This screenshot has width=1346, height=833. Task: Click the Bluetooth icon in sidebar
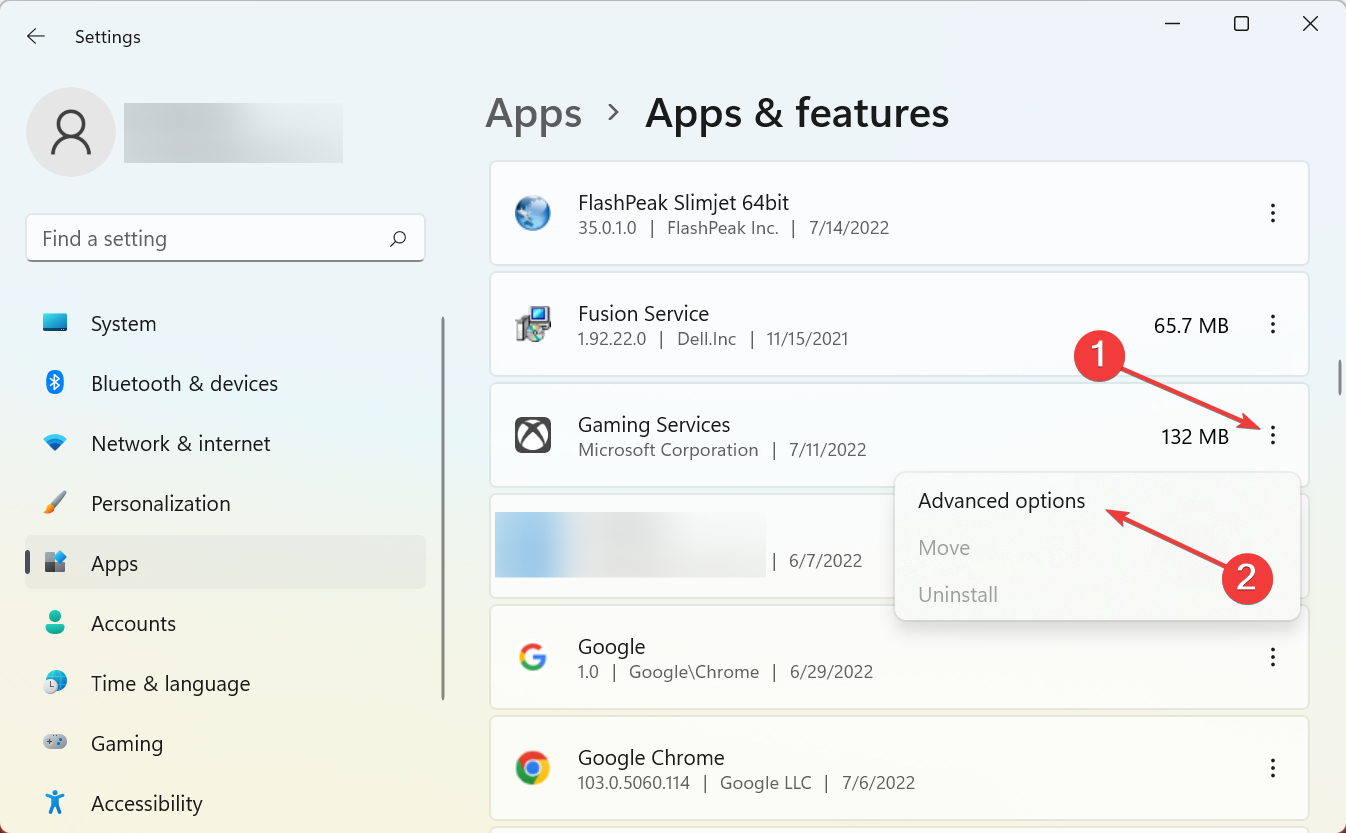55,382
